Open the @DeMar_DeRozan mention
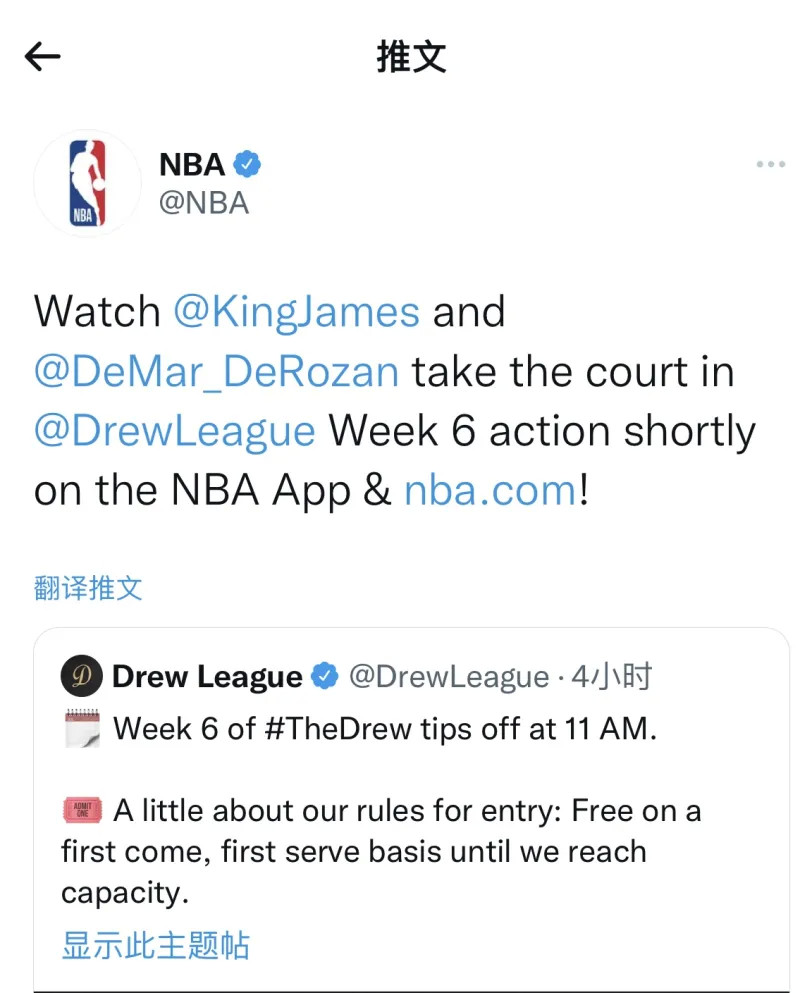The image size is (800, 993). pyautogui.click(x=217, y=372)
